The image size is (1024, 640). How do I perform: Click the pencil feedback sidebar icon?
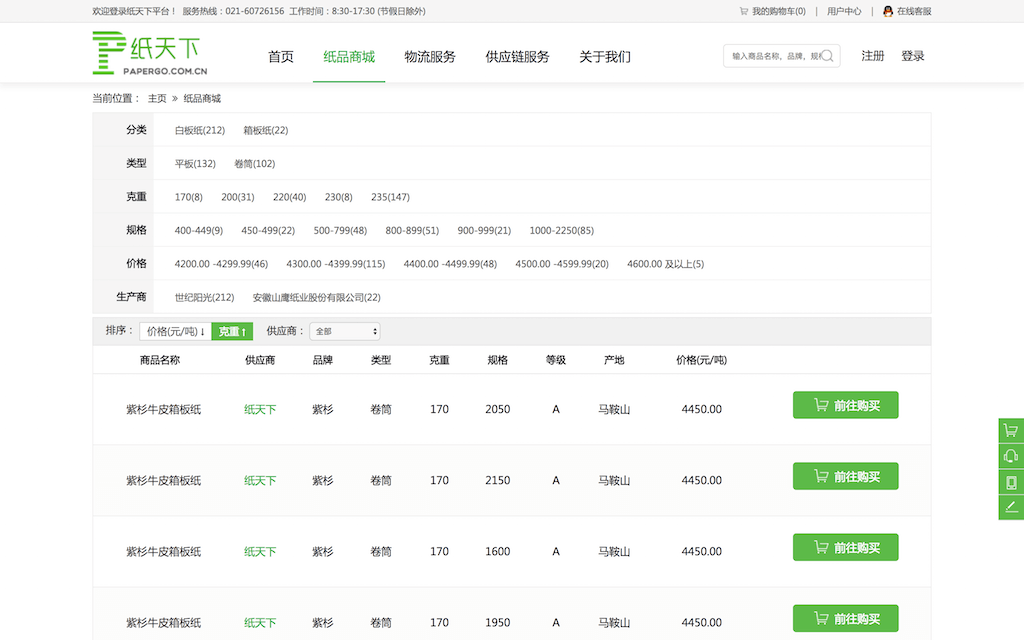[1011, 507]
